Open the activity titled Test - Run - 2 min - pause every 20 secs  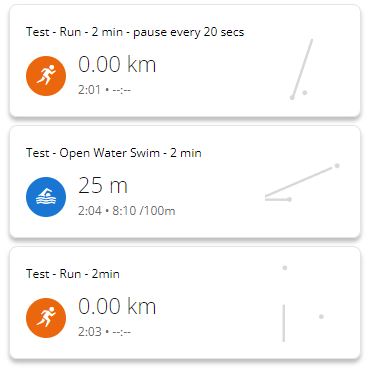pyautogui.click(x=135, y=32)
